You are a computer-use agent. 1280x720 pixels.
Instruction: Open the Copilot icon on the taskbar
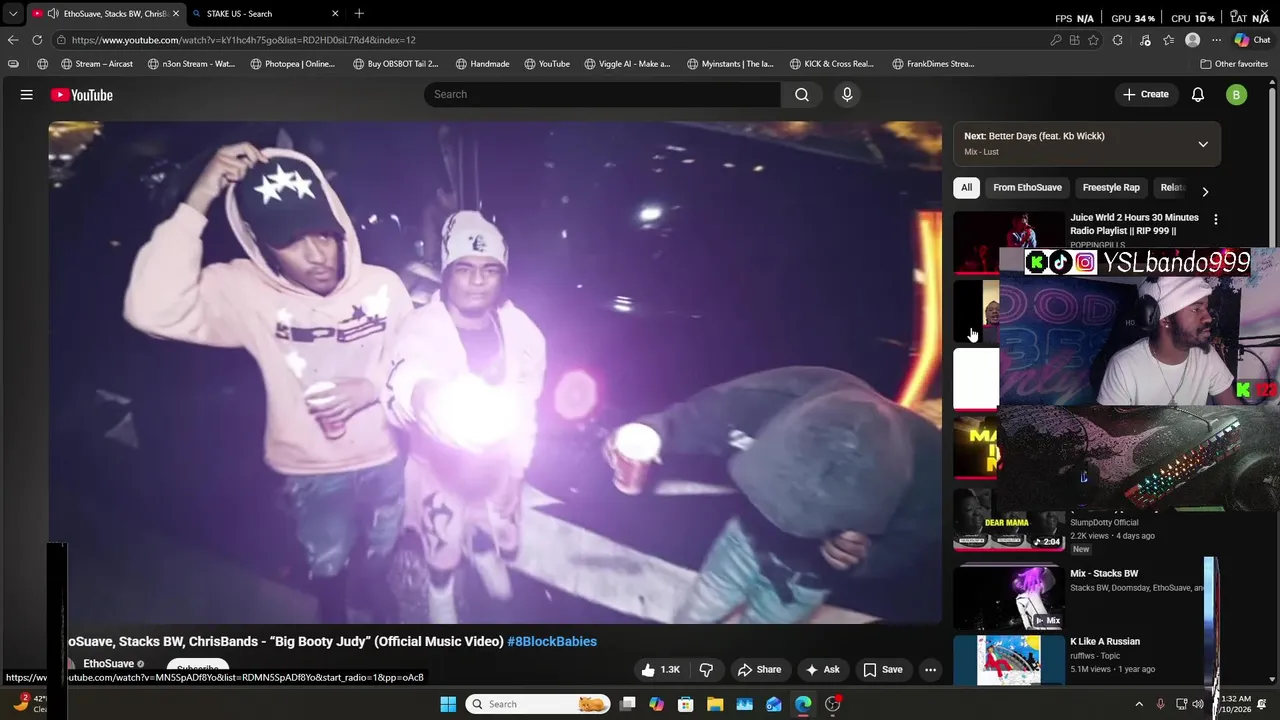click(x=657, y=704)
